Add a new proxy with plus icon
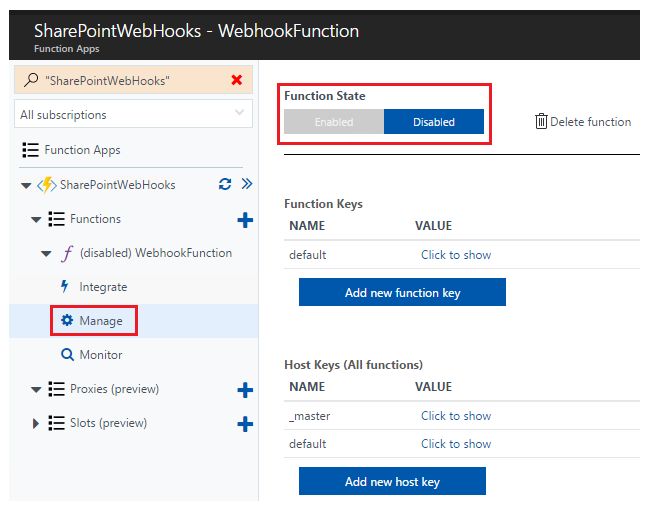659x506 pixels. (245, 390)
